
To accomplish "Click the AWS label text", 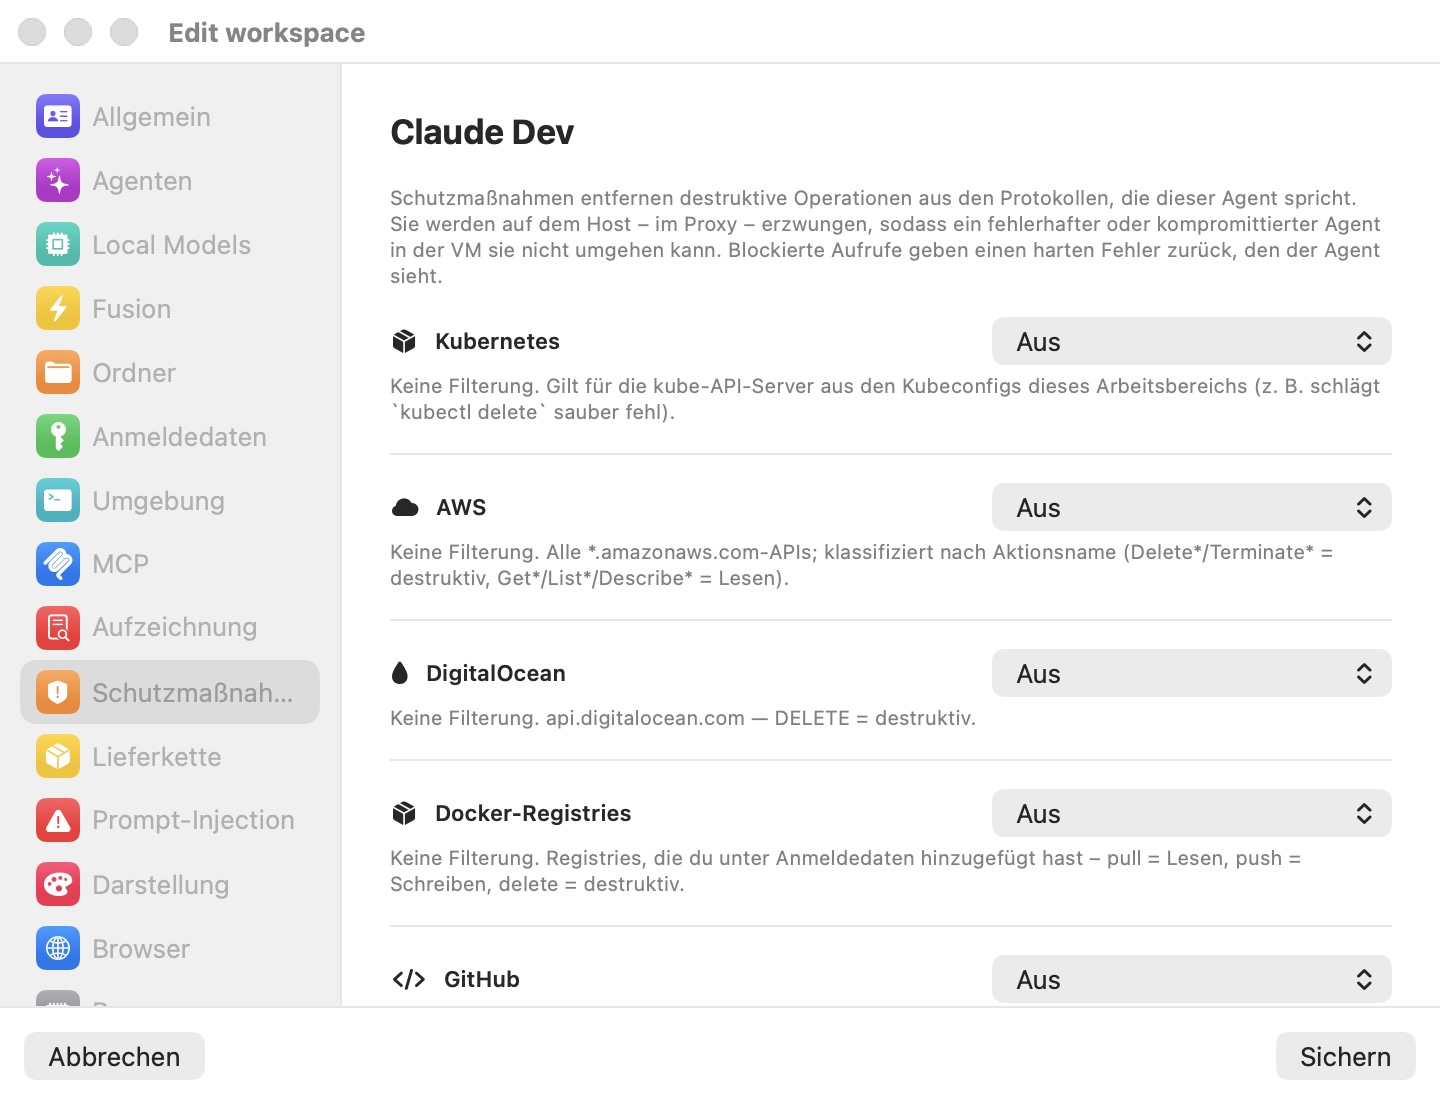I will click(x=461, y=508).
